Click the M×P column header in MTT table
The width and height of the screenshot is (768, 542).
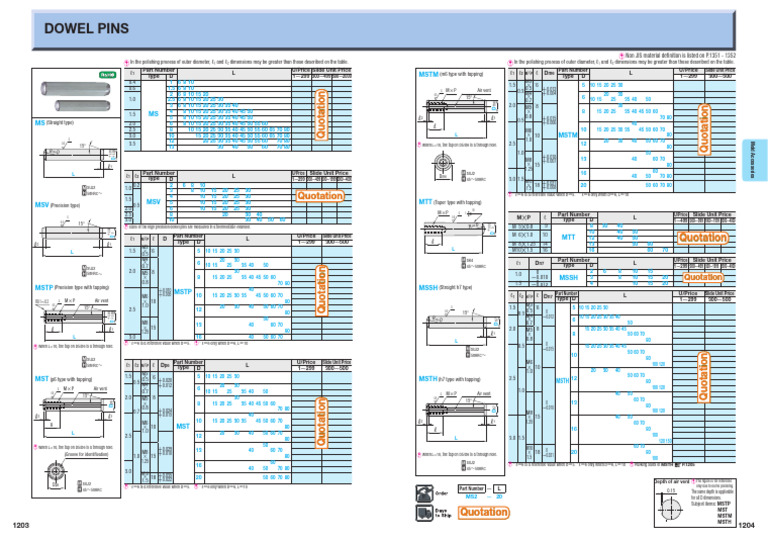click(x=524, y=217)
